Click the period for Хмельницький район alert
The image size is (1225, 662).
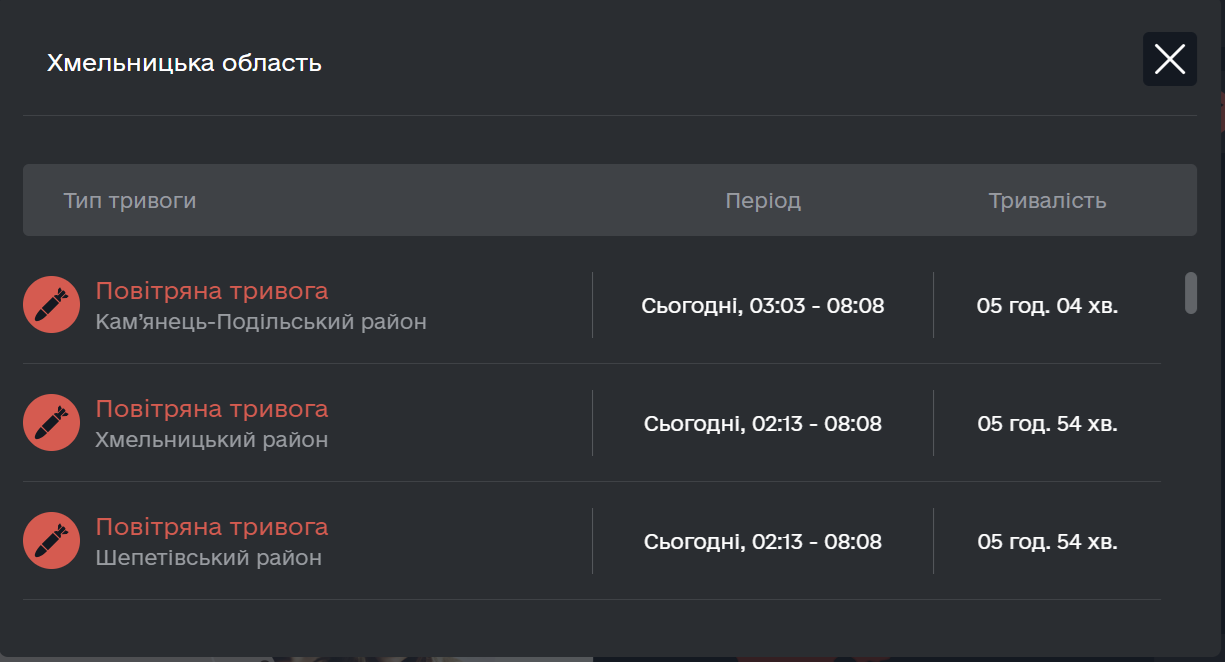tap(763, 424)
